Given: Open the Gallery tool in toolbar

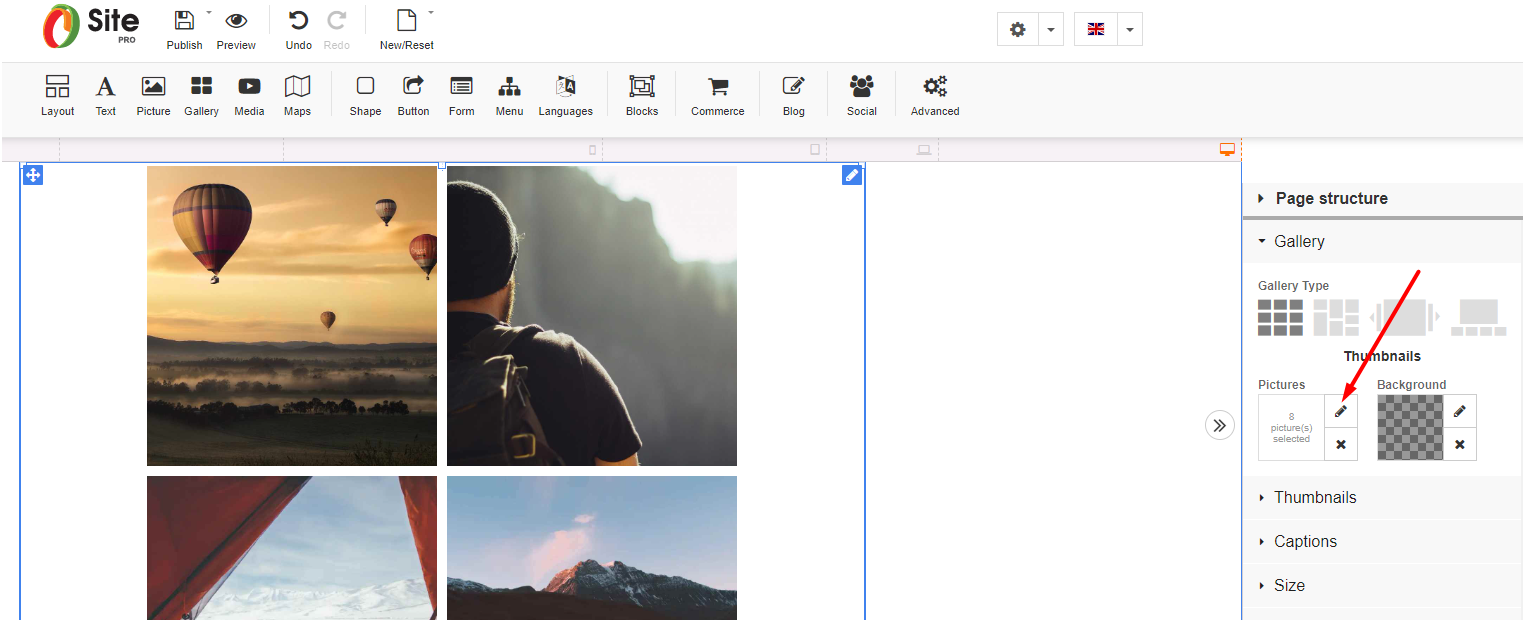Looking at the screenshot, I should coord(201,96).
